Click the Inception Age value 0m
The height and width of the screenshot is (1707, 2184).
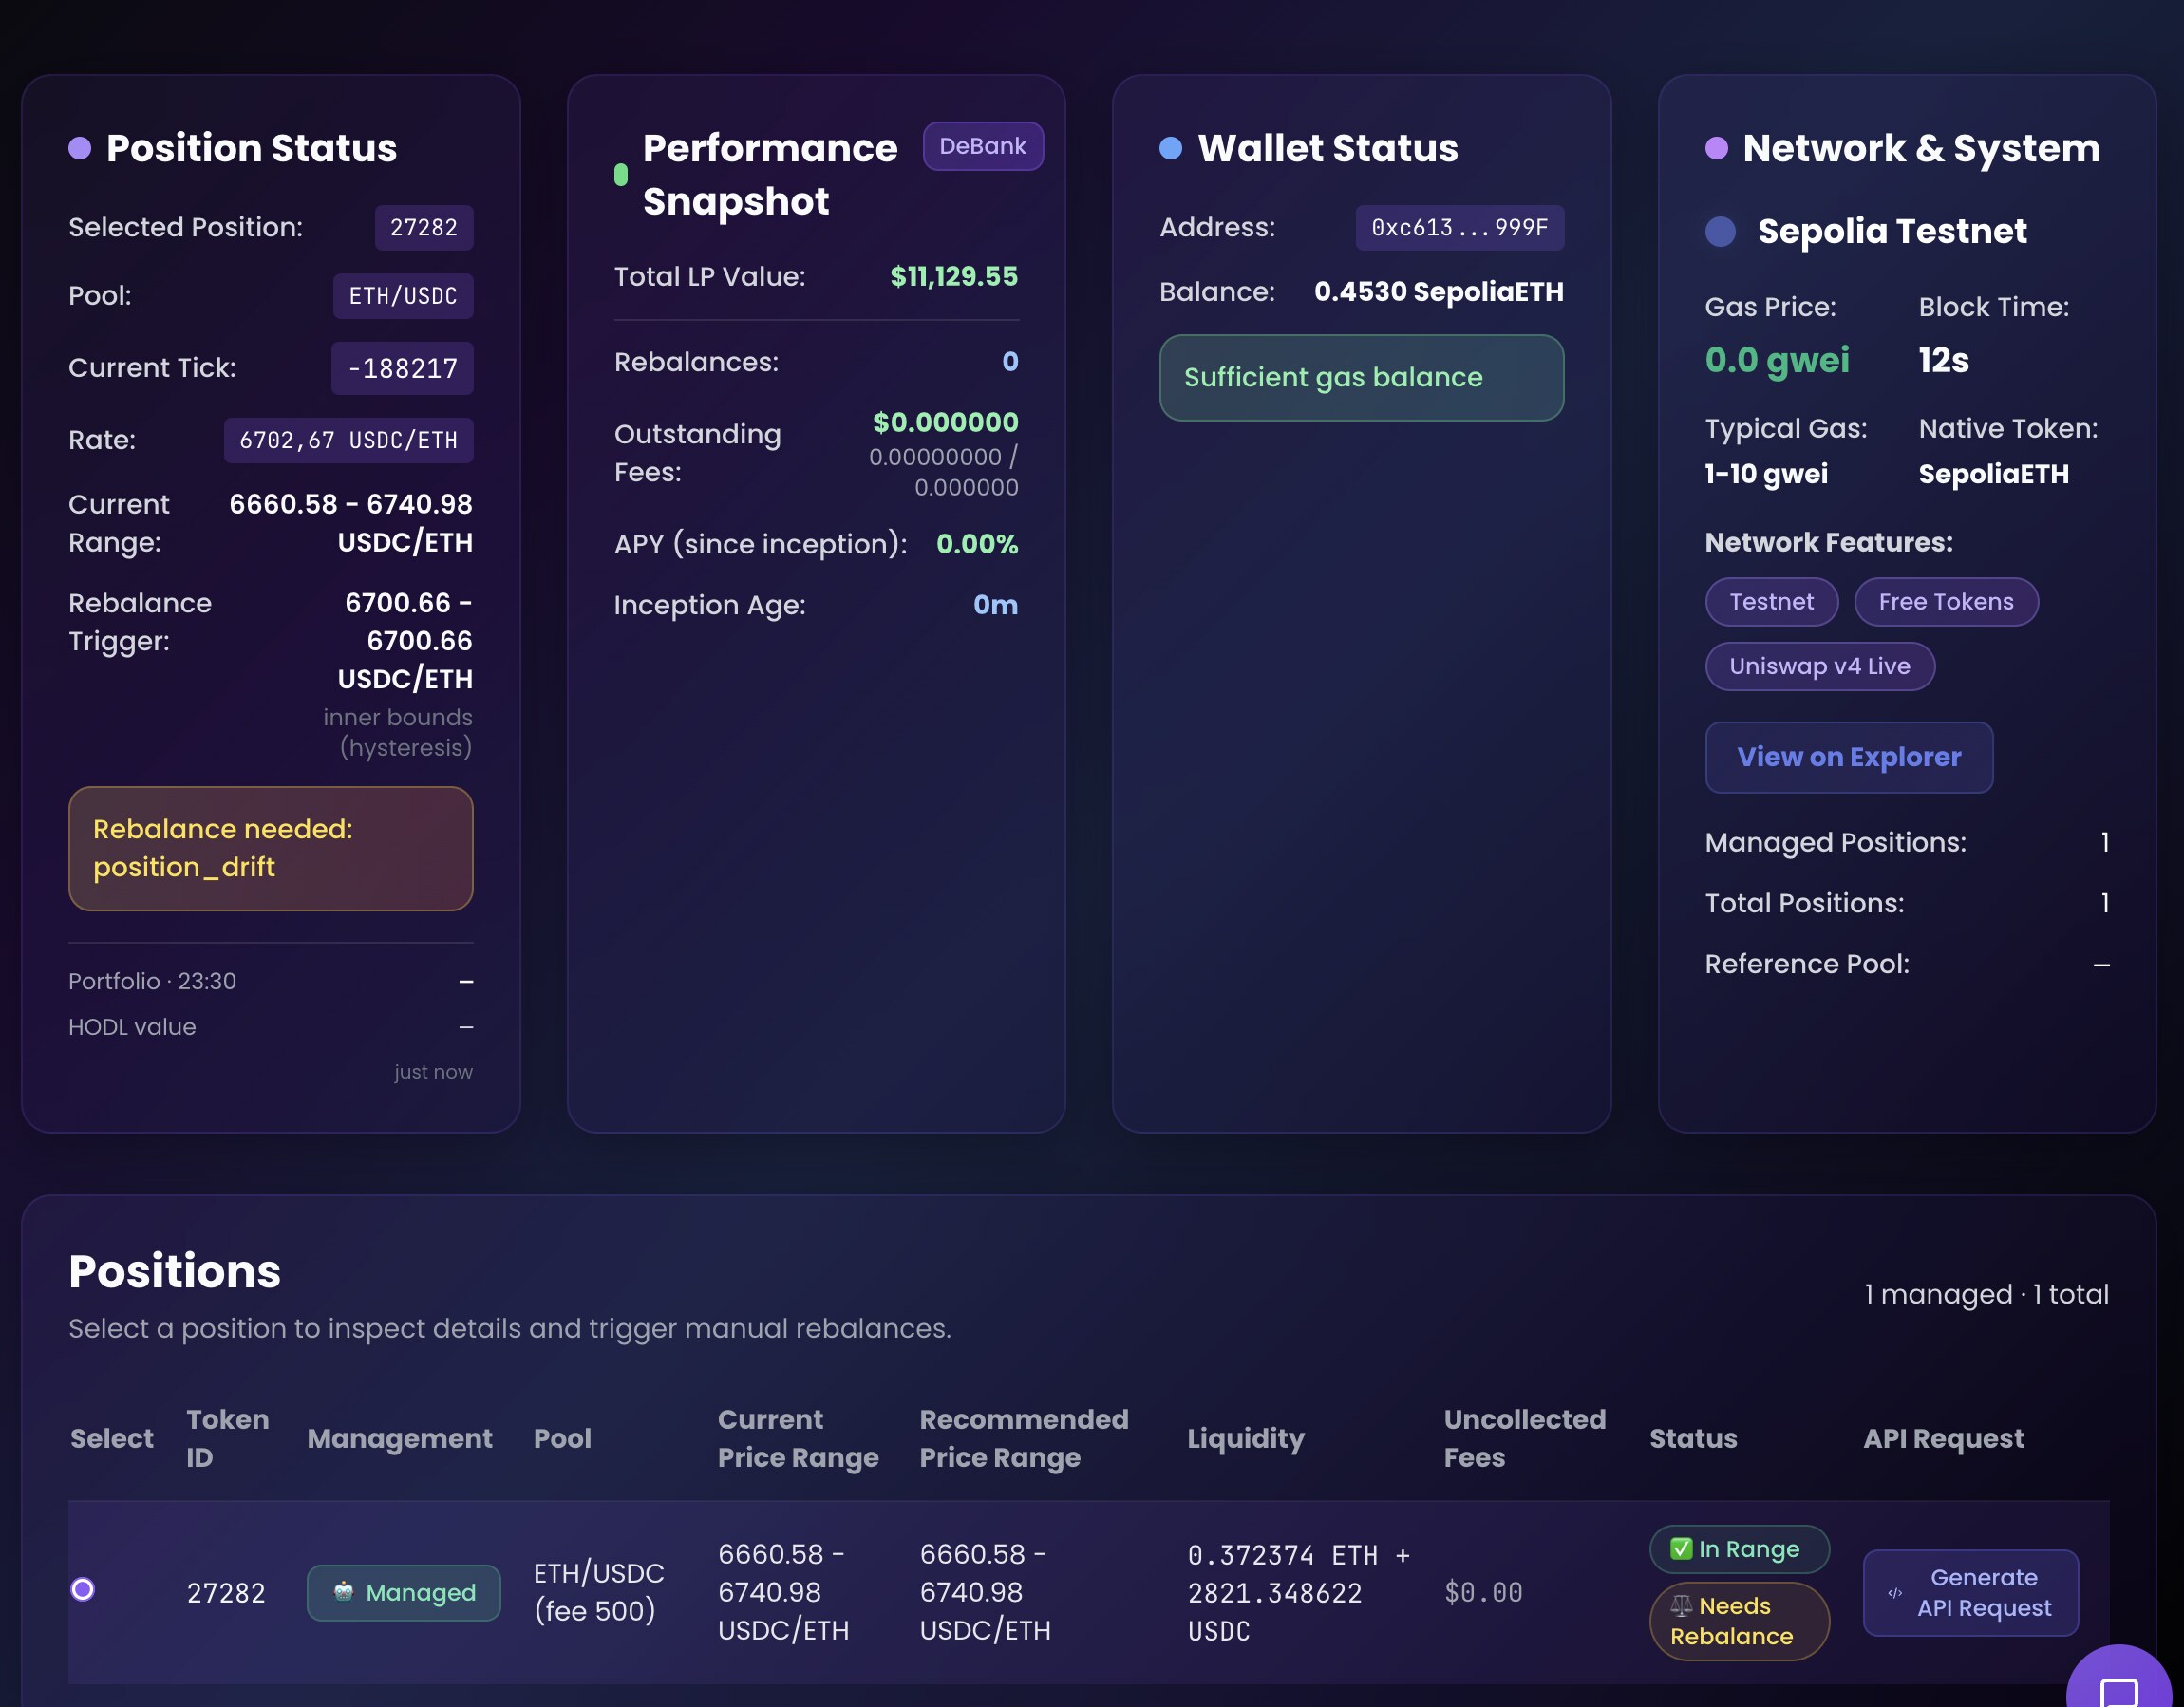pos(995,605)
